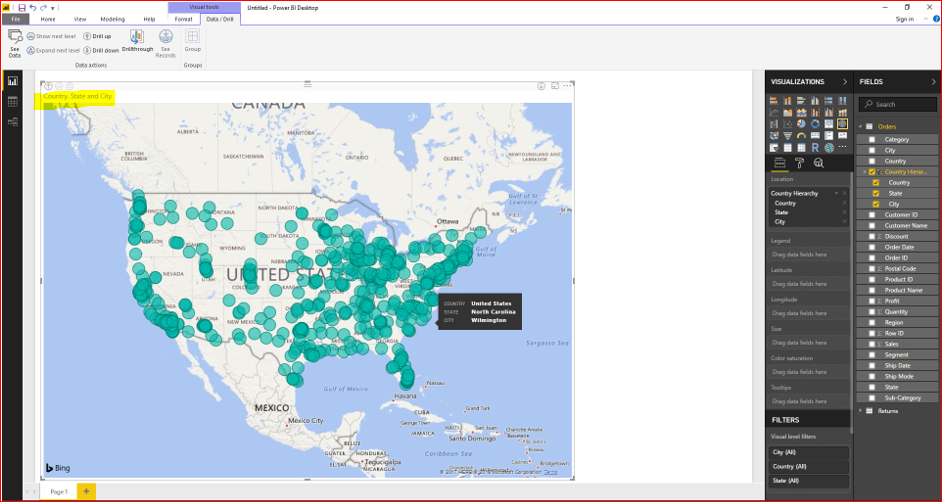Switch to the Report view in the left sidebar
Image resolution: width=942 pixels, height=502 pixels.
click(x=13, y=81)
